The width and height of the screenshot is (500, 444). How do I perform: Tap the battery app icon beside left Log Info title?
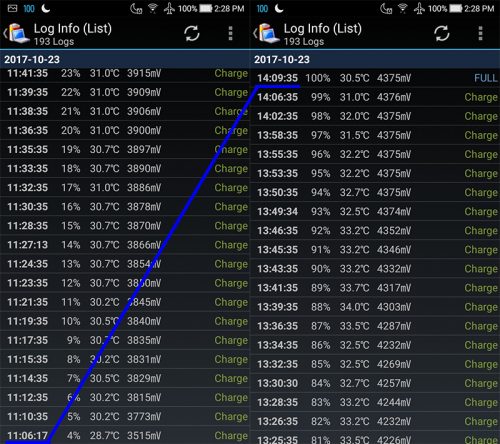pyautogui.click(x=19, y=33)
